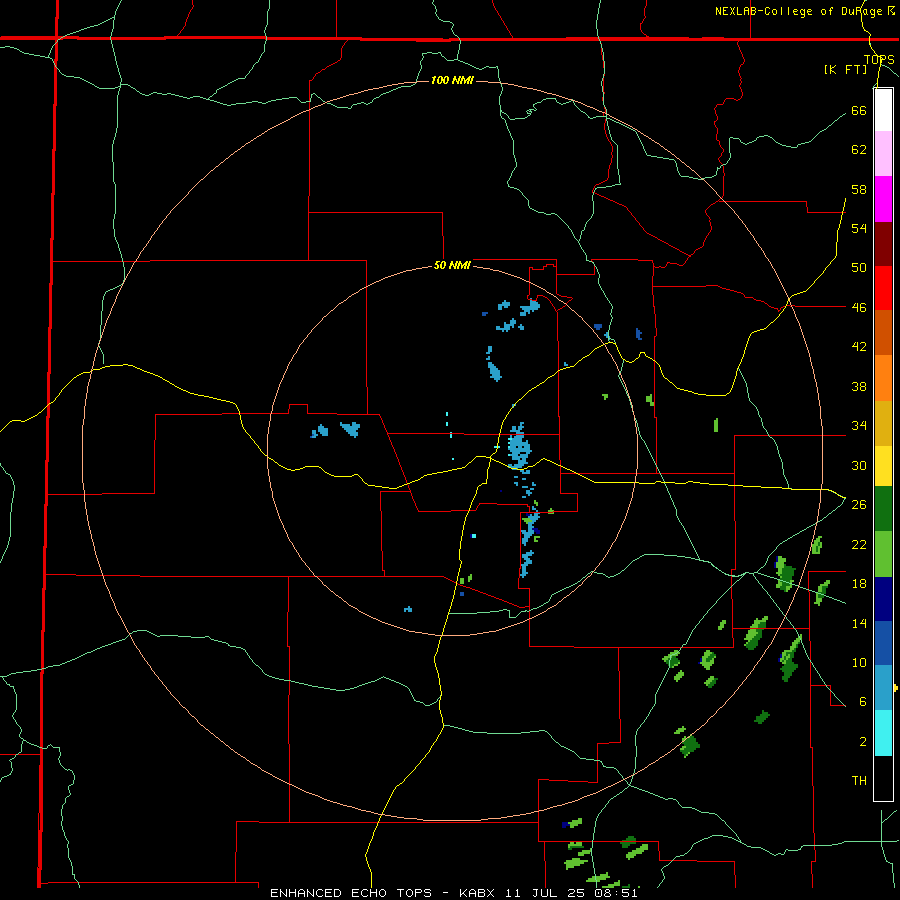This screenshot has height=900, width=900.
Task: Click the medium blue legend swatch
Action: 883,643
